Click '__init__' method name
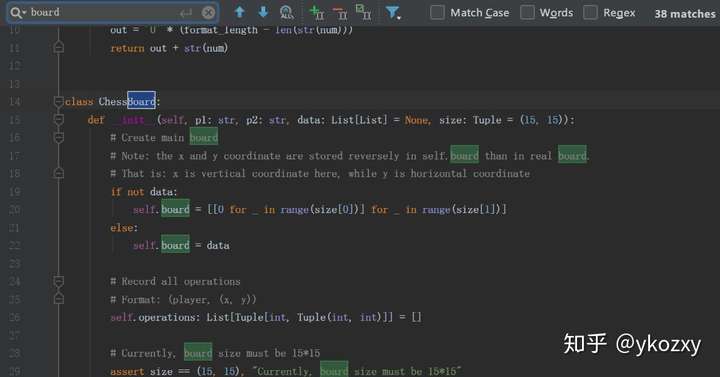 [x=133, y=120]
